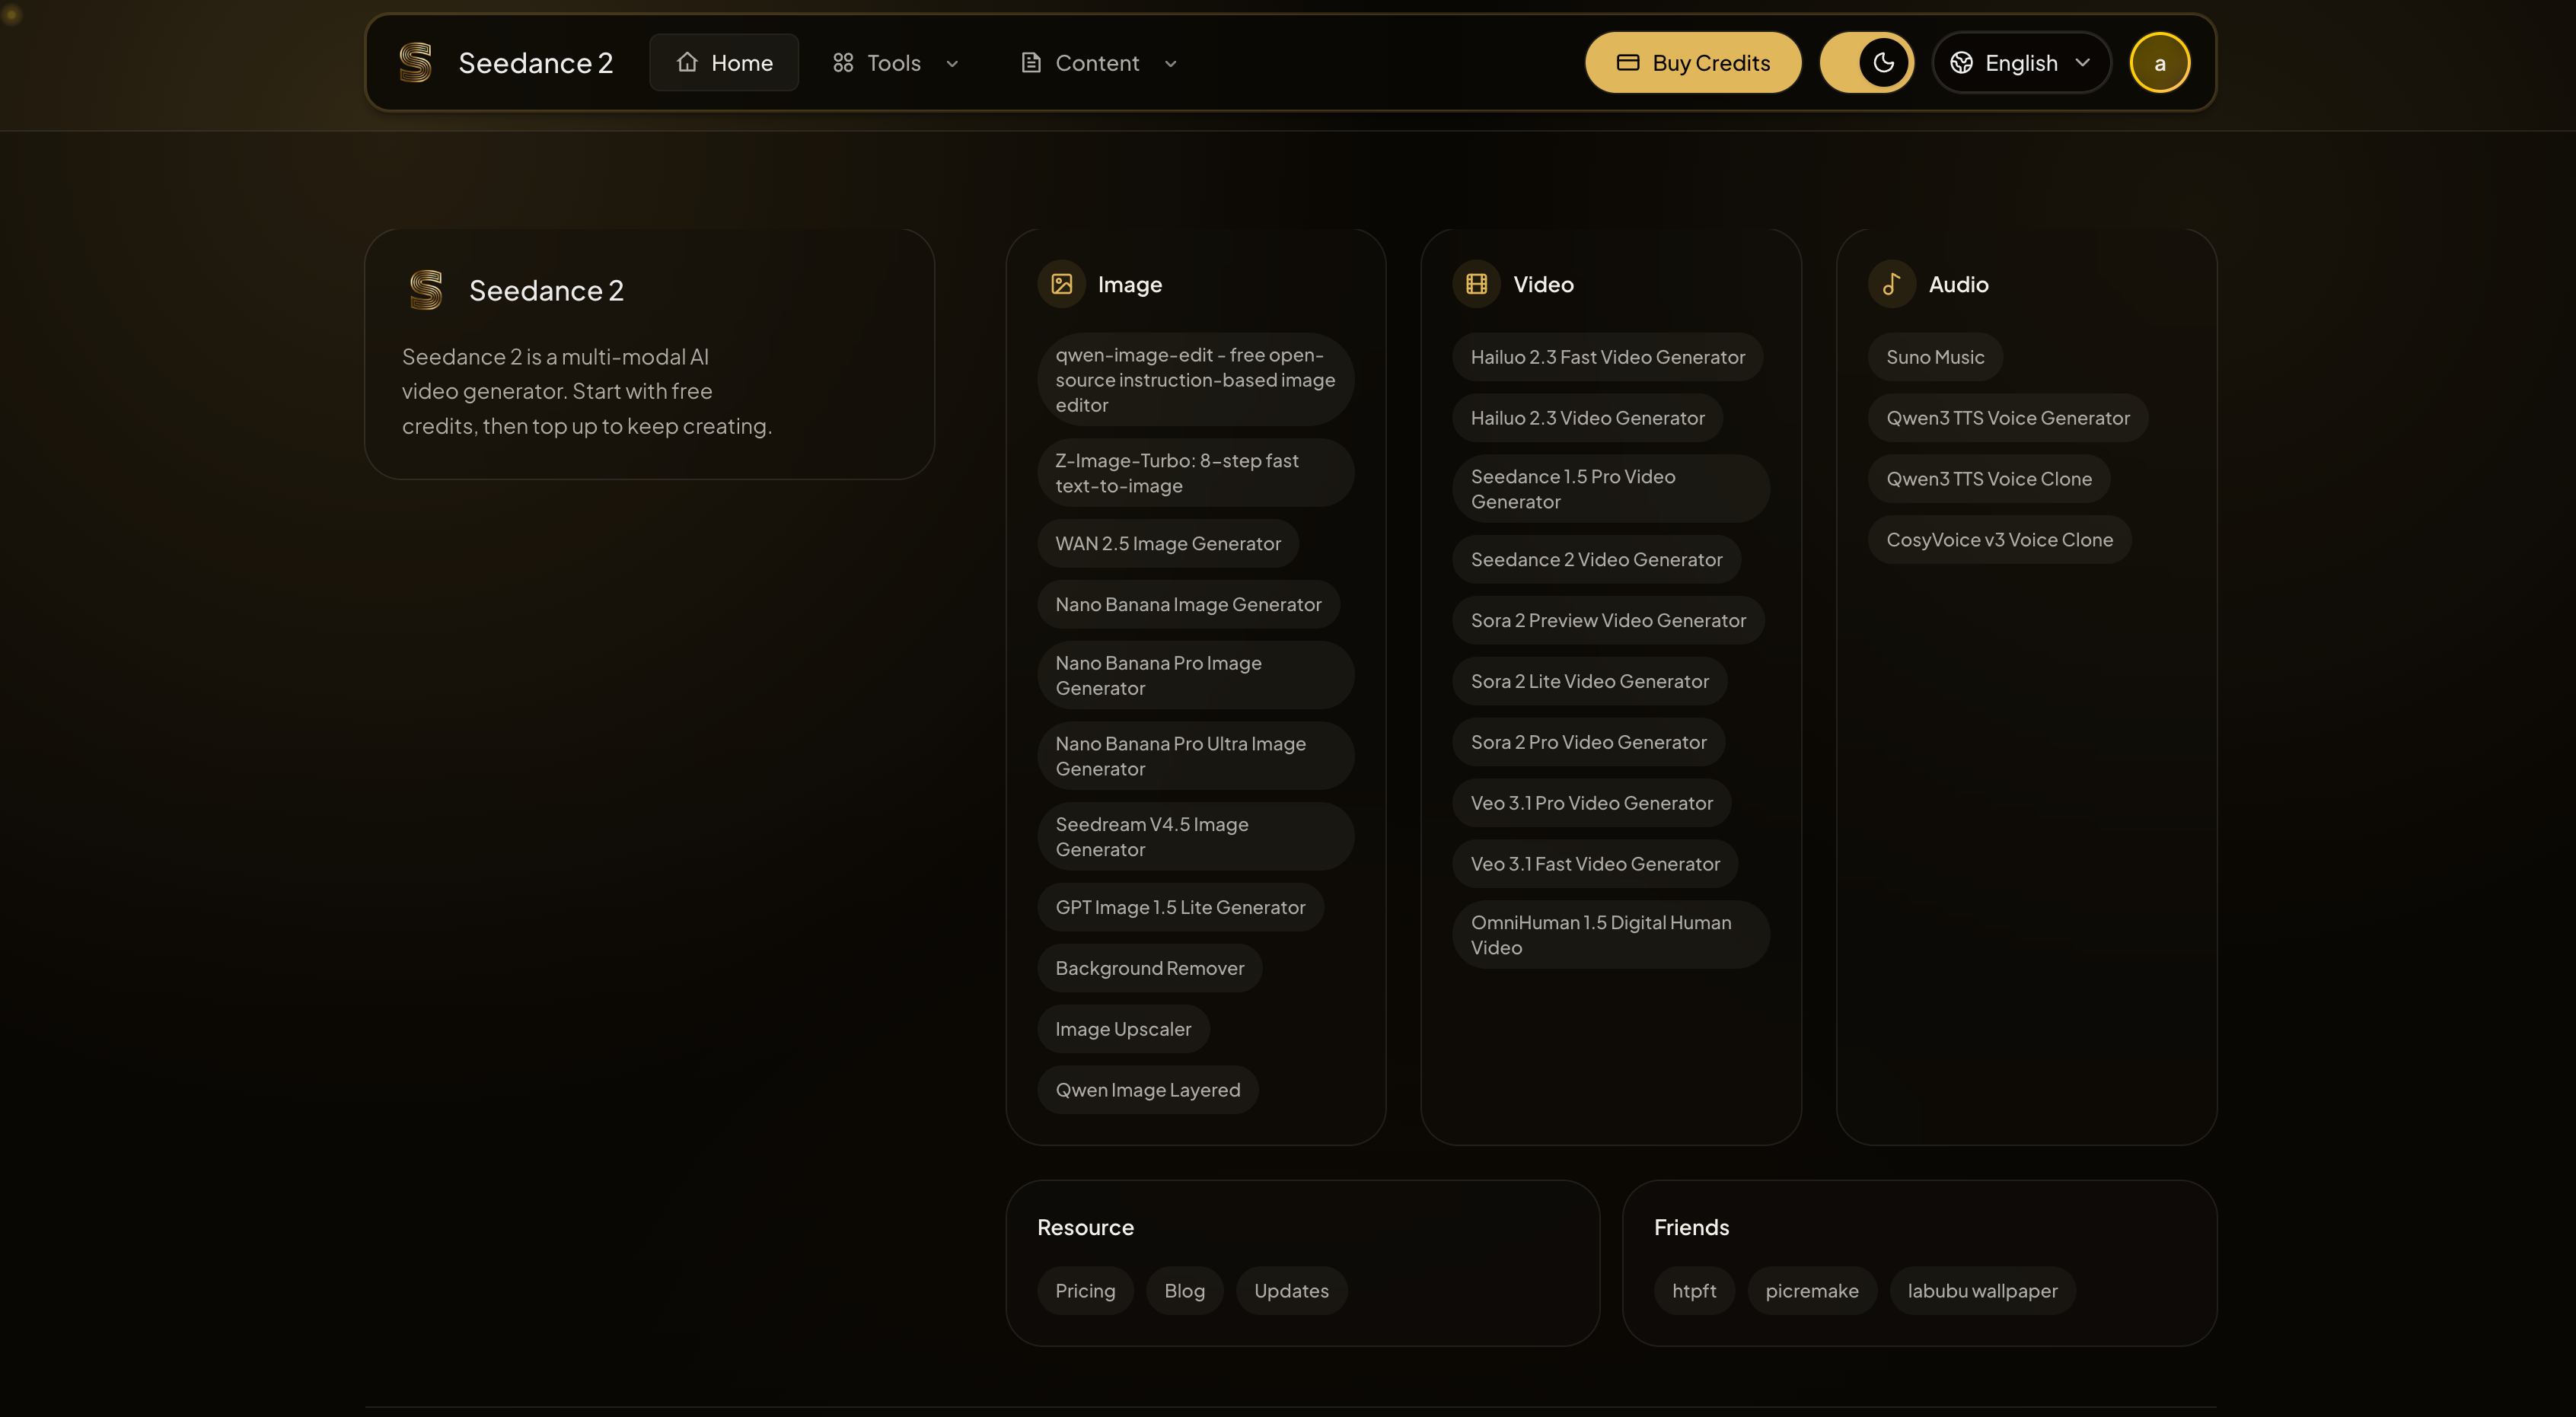Select the Home house icon
This screenshot has height=1417, width=2576.
coord(687,62)
